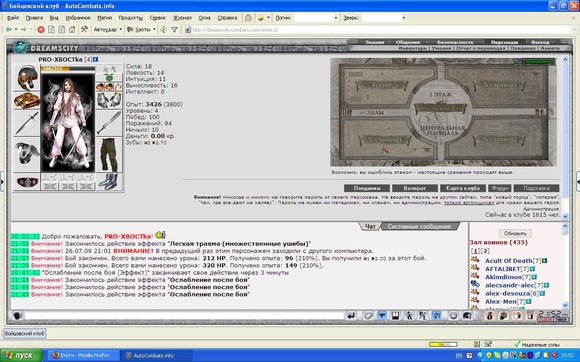
Task: Click the Обновить button in player list
Action: (515, 233)
